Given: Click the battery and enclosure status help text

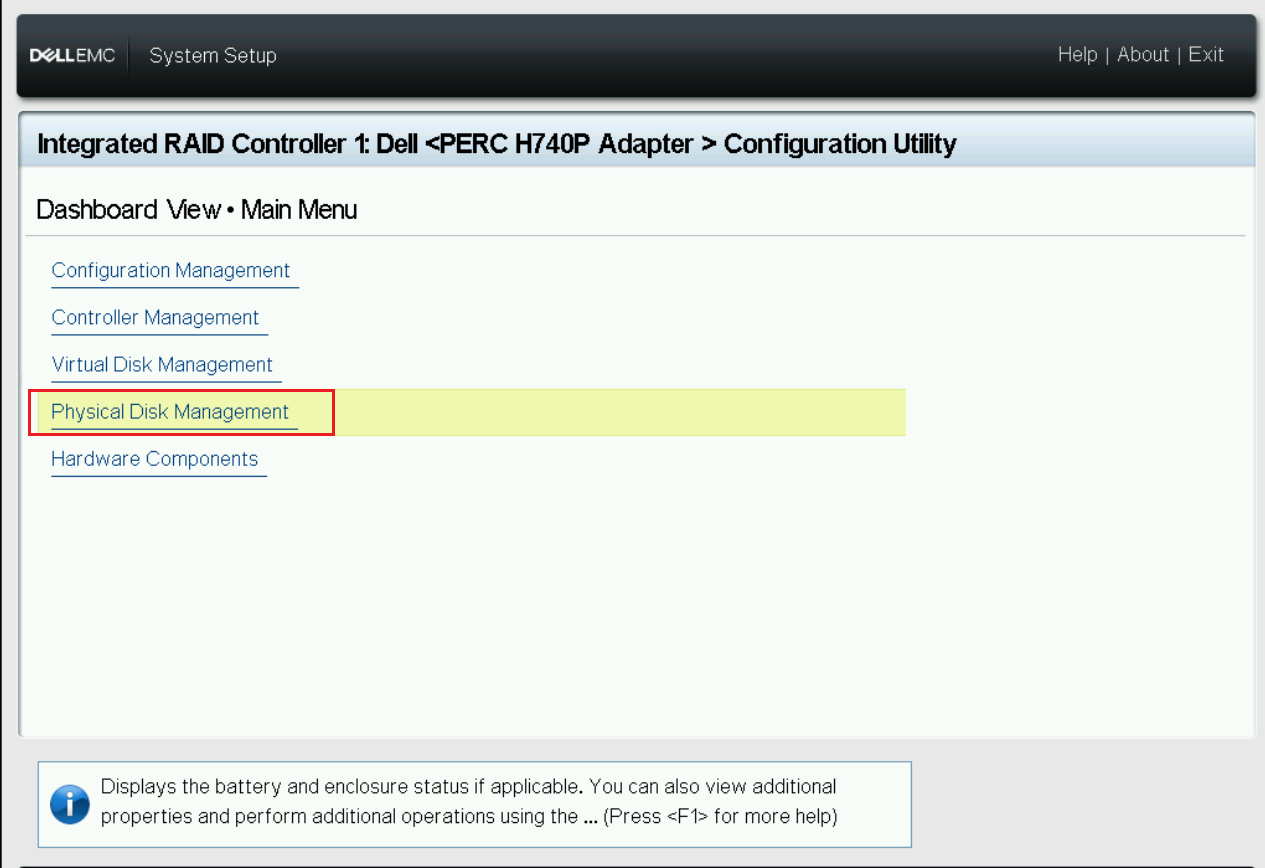Looking at the screenshot, I should click(x=469, y=802).
